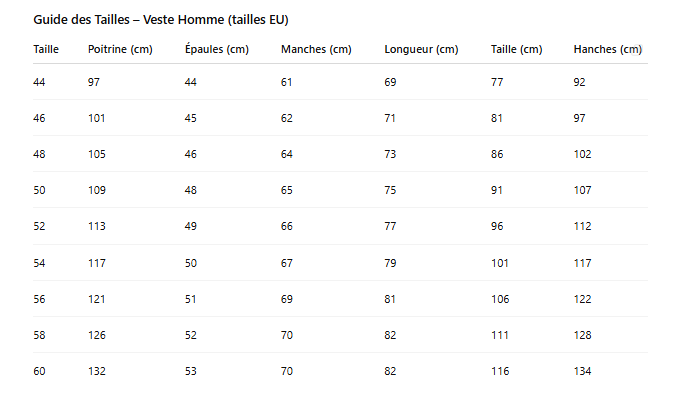The width and height of the screenshot is (674, 402).
Task: Click waist value 81 in size 46 row
Action: coord(497,118)
